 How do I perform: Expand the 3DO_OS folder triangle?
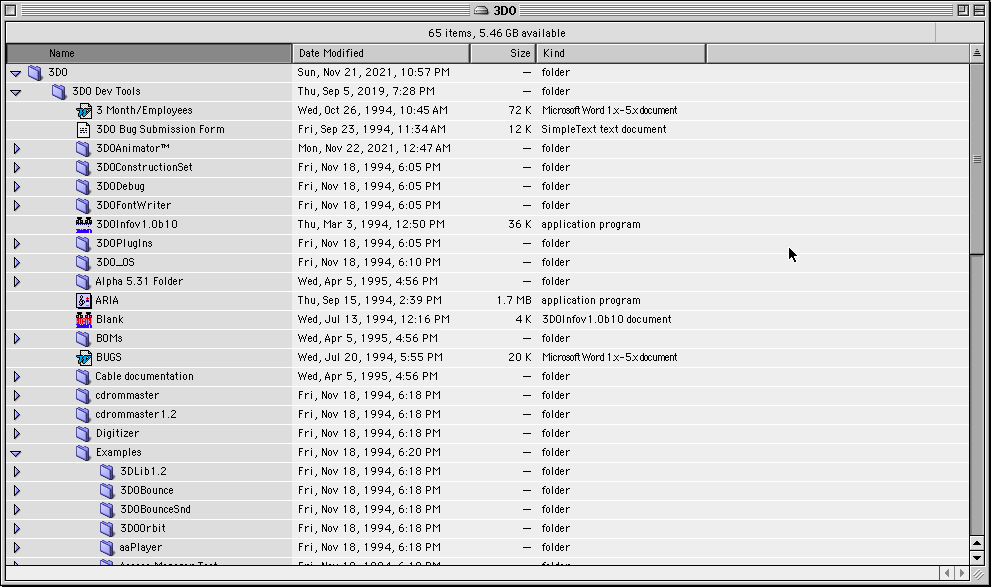[16, 262]
